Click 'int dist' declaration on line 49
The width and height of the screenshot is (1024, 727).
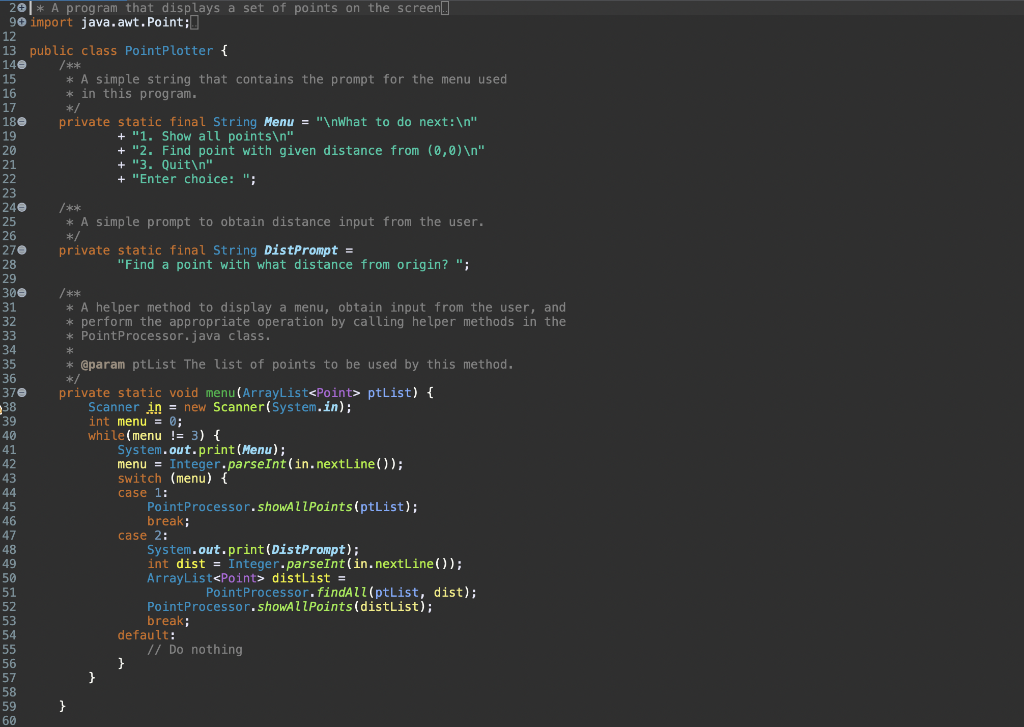pyautogui.click(x=176, y=564)
